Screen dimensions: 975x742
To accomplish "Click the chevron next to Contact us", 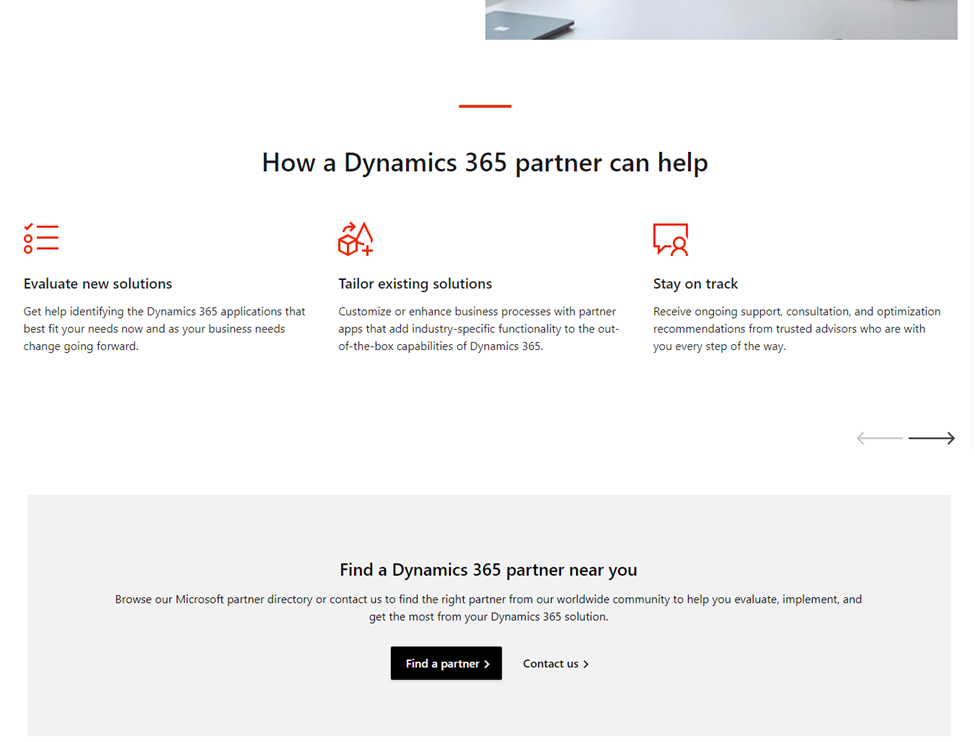I will [x=586, y=664].
